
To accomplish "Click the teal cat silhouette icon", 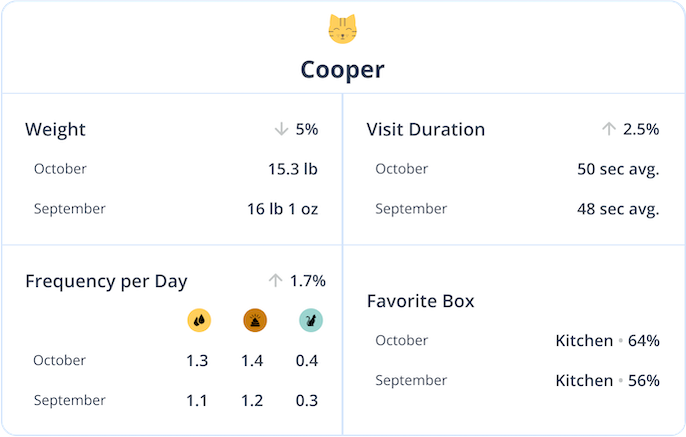I will point(311,320).
